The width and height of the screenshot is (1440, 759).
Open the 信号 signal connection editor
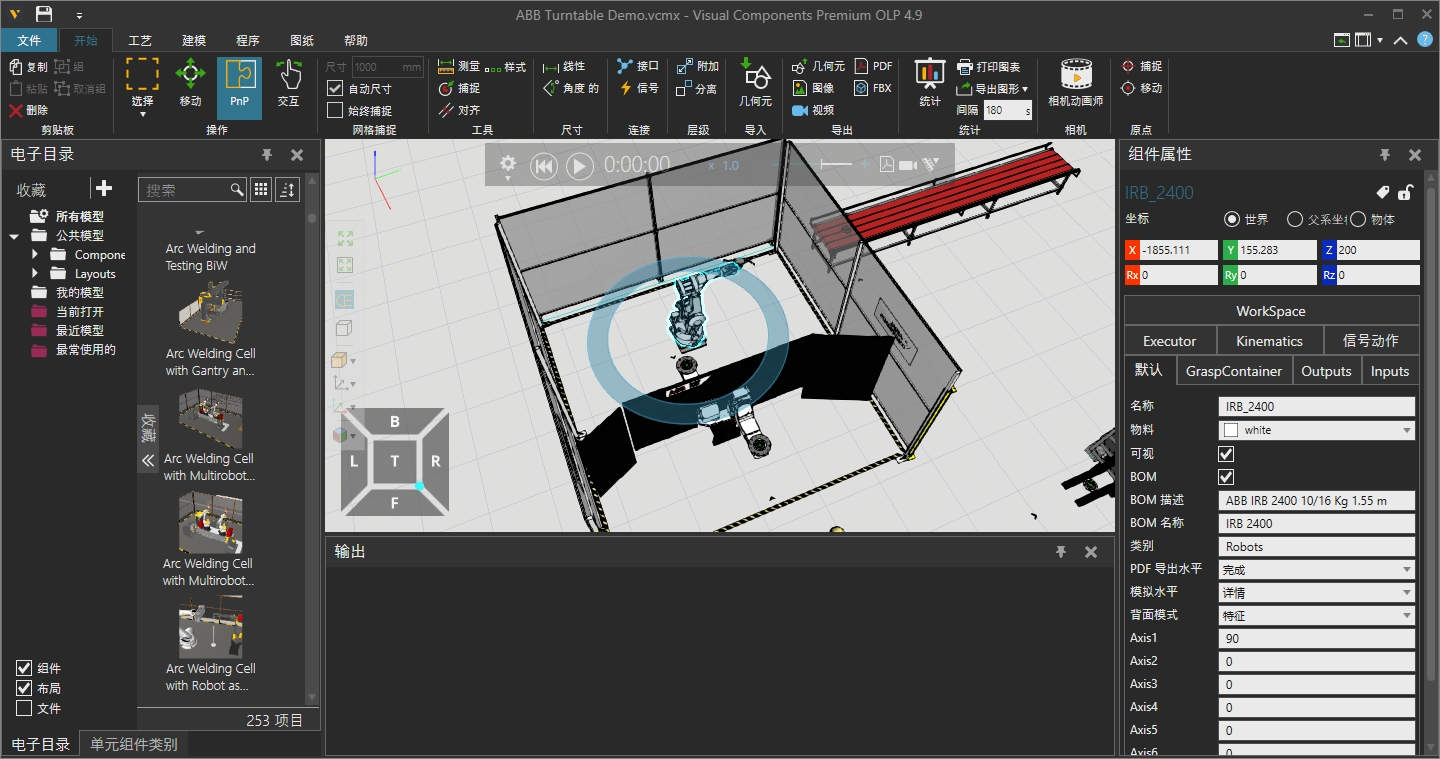(x=638, y=88)
